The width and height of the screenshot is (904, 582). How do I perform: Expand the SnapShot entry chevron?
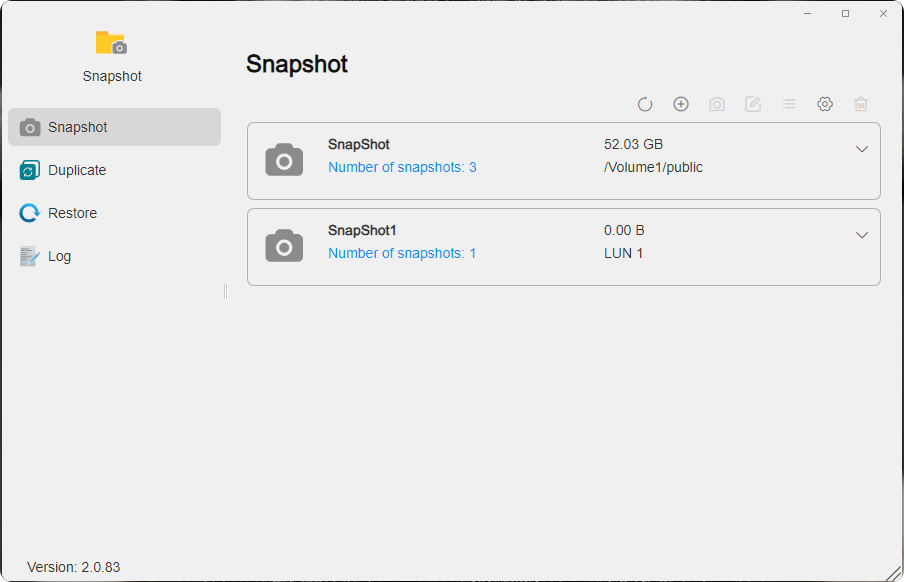(x=862, y=148)
